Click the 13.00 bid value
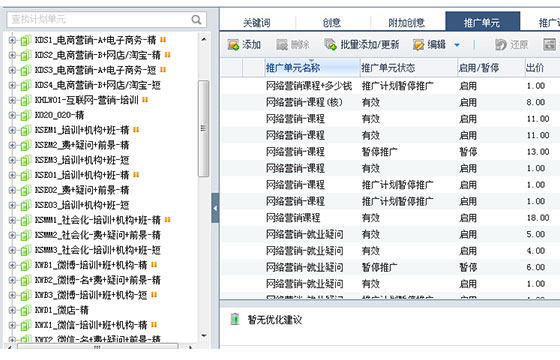The width and height of the screenshot is (560, 360). point(538,152)
